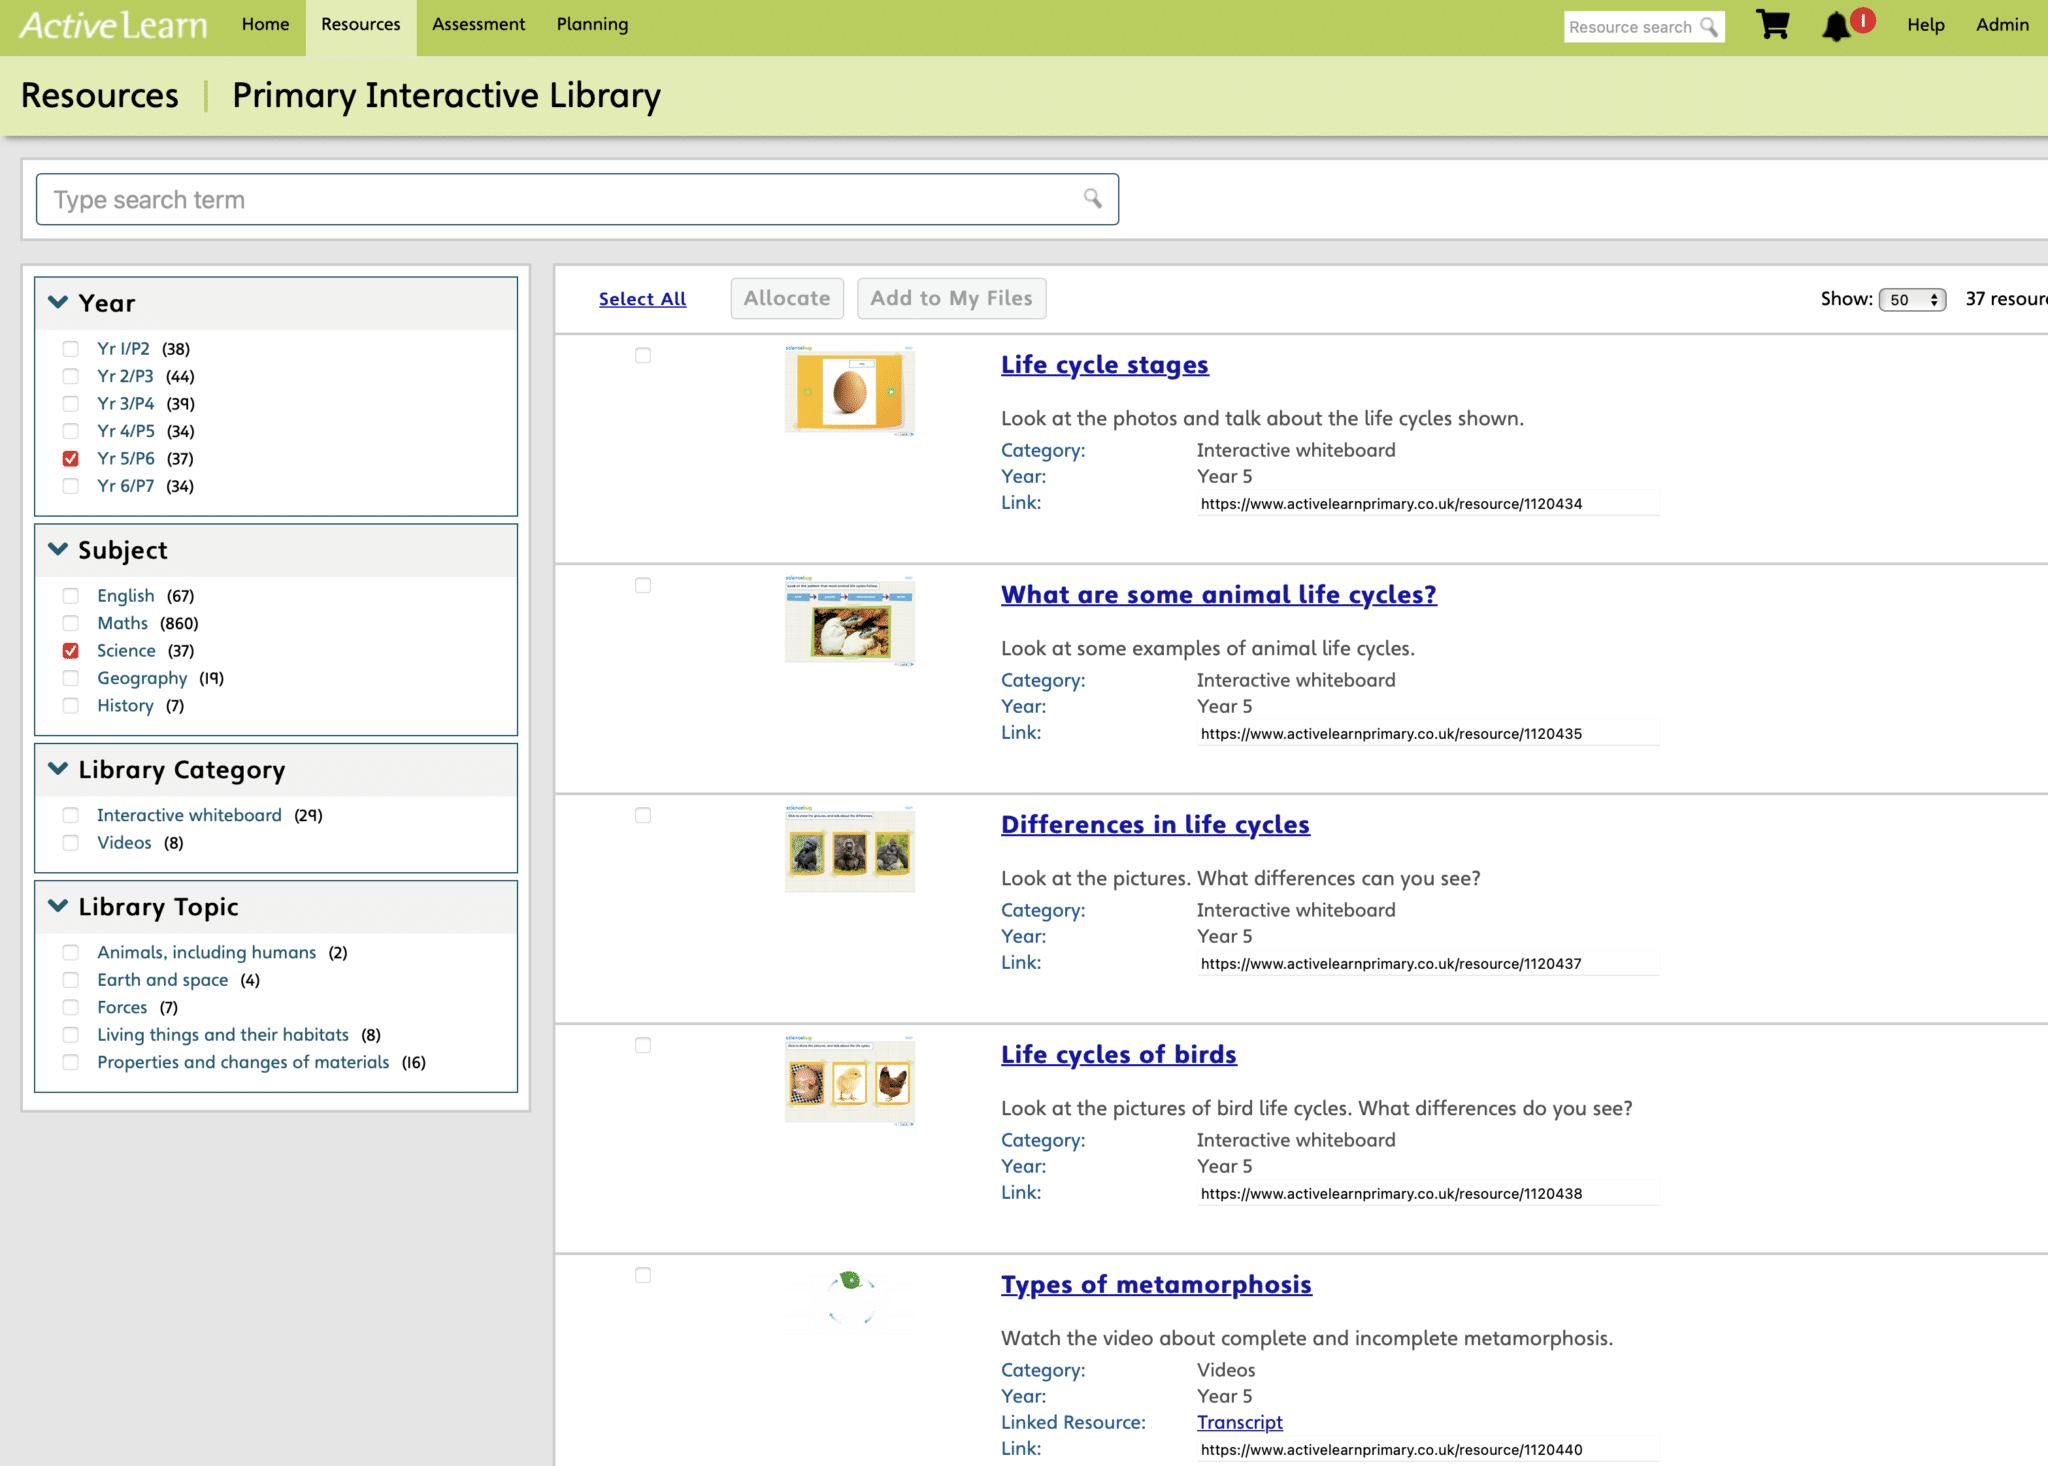Switch to the Assessment tab

click(478, 24)
